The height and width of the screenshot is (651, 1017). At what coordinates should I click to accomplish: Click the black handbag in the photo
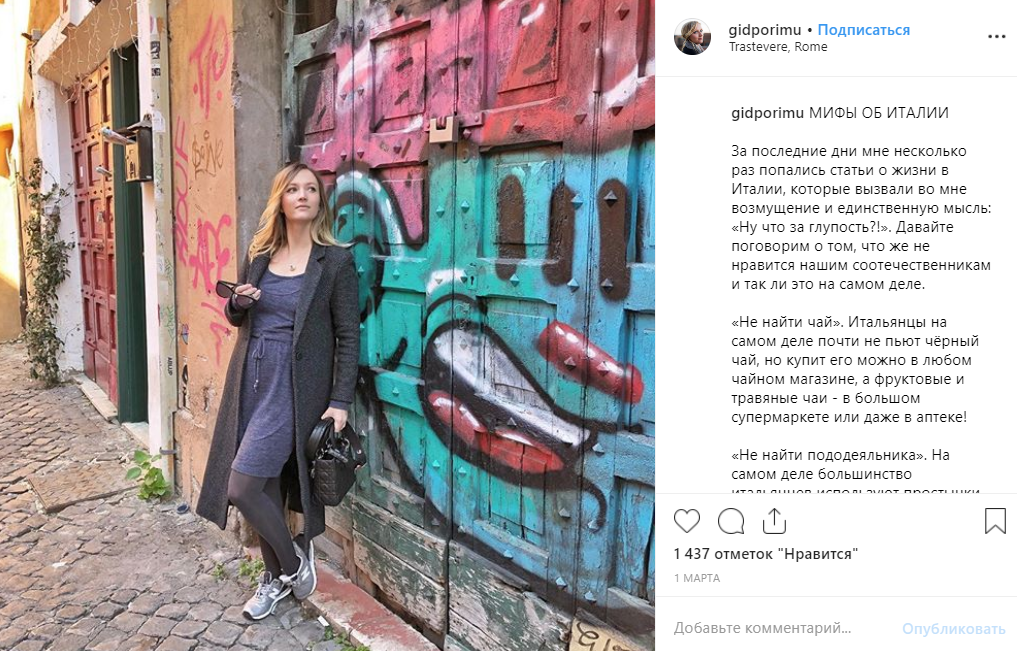coord(333,460)
